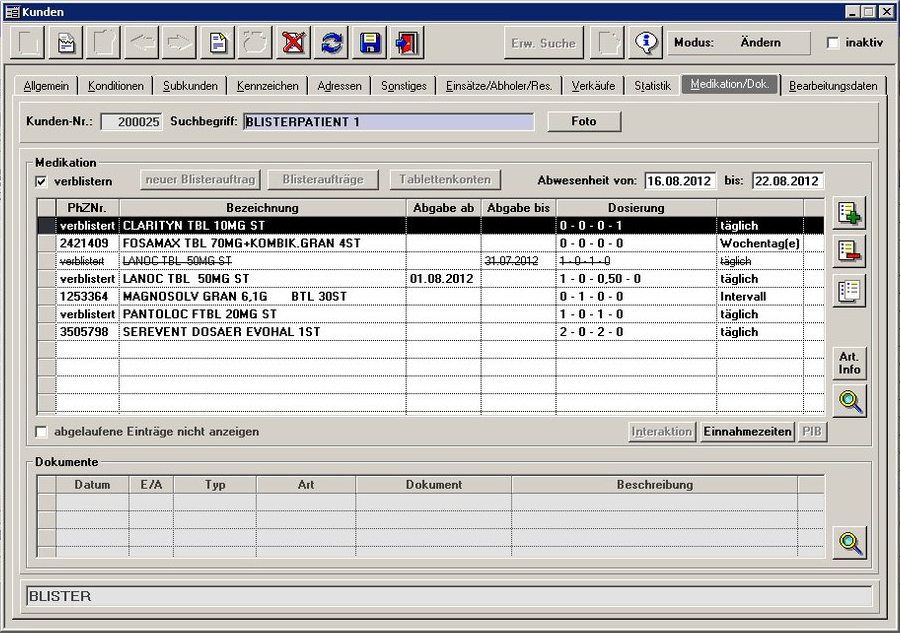The width and height of the screenshot is (900, 633).
Task: Open the Bearbeitungsdaten tab
Action: [832, 86]
